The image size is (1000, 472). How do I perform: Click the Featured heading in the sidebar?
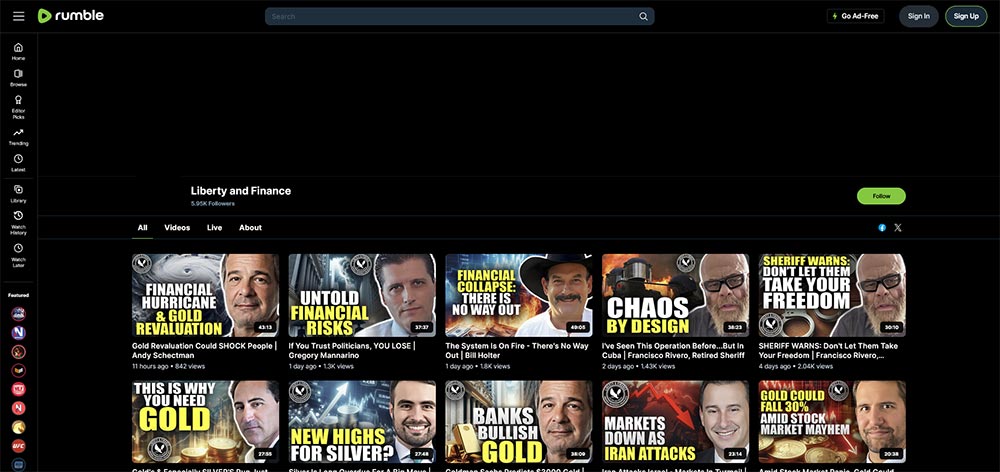click(18, 295)
